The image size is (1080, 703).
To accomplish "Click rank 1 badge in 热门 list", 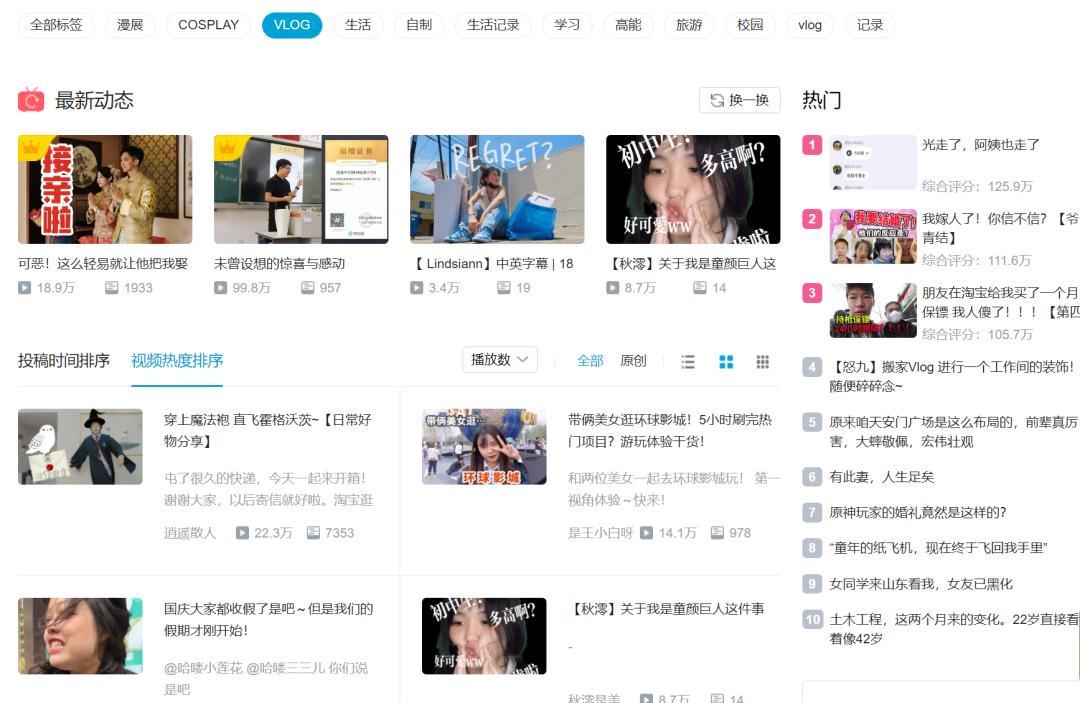I will 812,145.
